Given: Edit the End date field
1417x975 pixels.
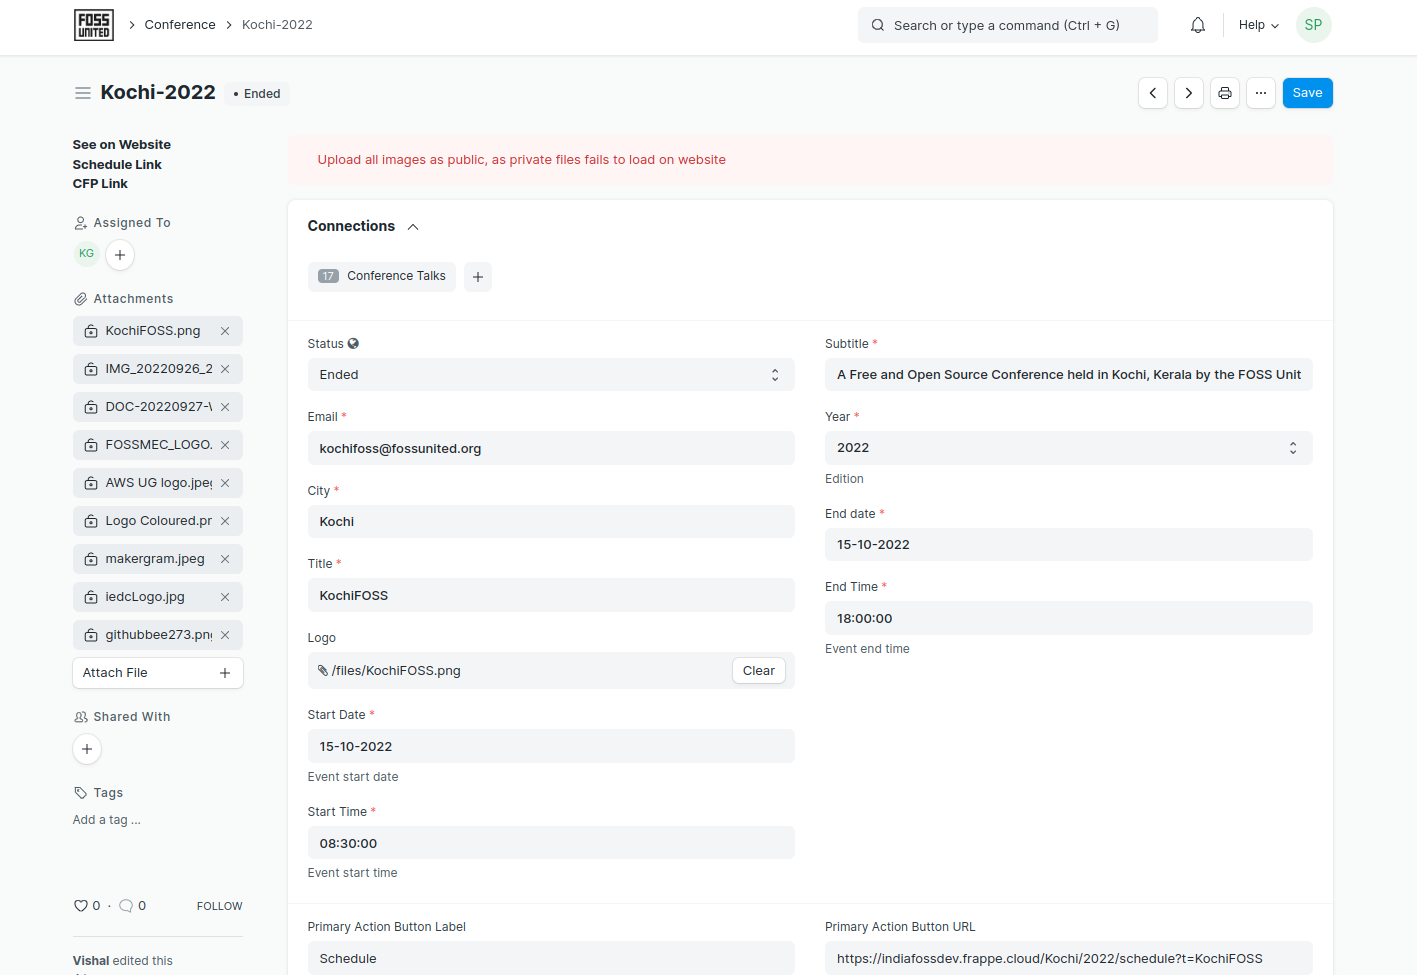Looking at the screenshot, I should (x=1068, y=545).
